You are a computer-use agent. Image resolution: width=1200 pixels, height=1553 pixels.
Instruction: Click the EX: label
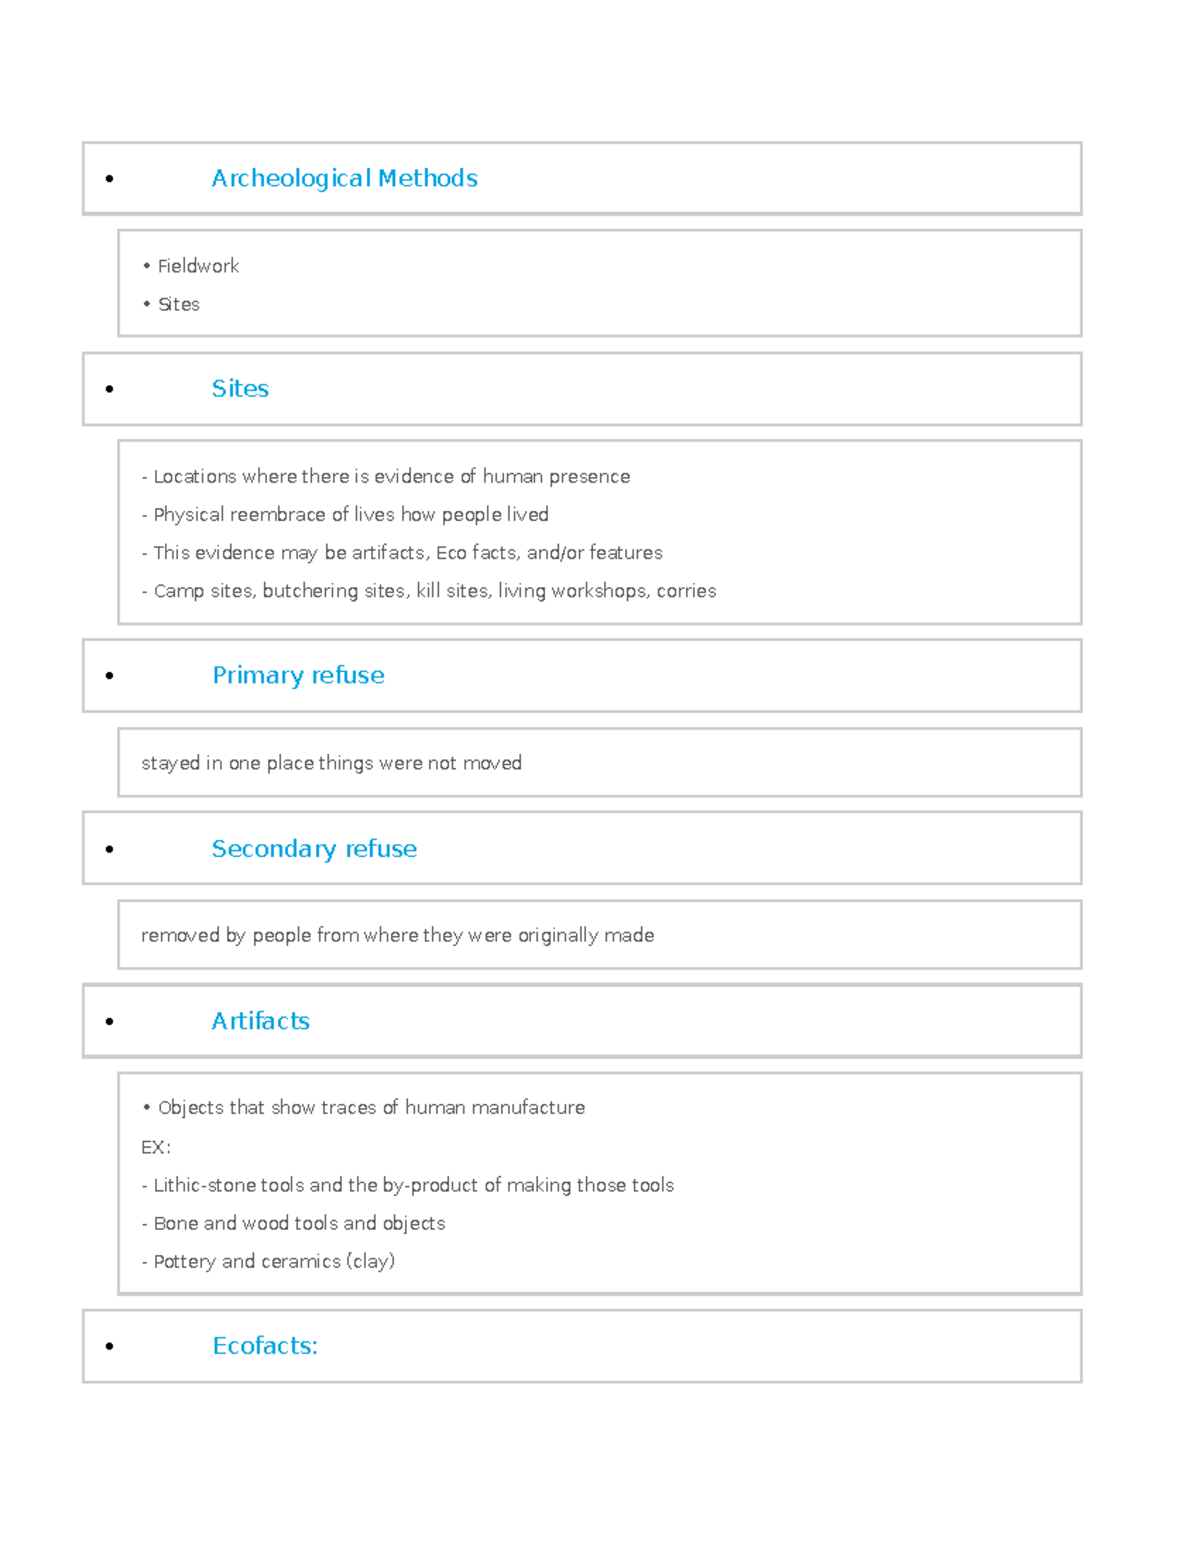tap(156, 1147)
